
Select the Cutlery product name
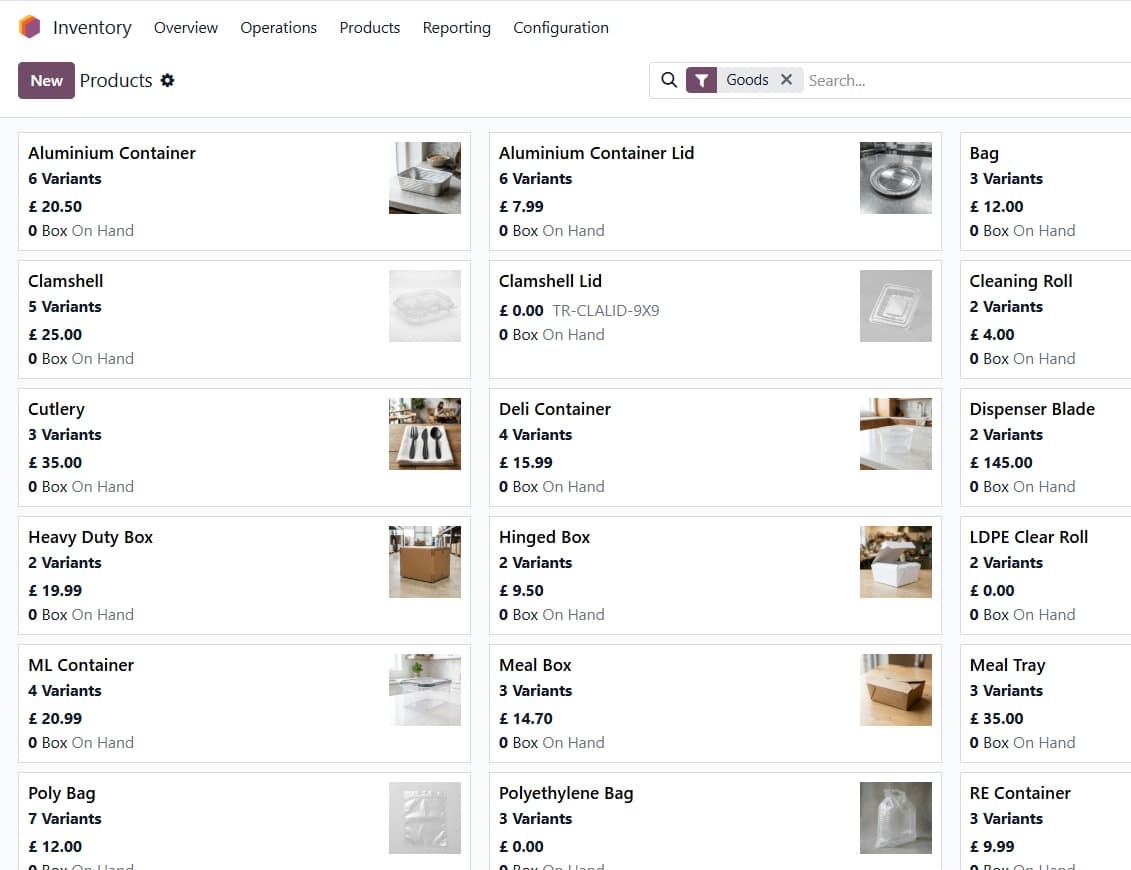click(56, 410)
